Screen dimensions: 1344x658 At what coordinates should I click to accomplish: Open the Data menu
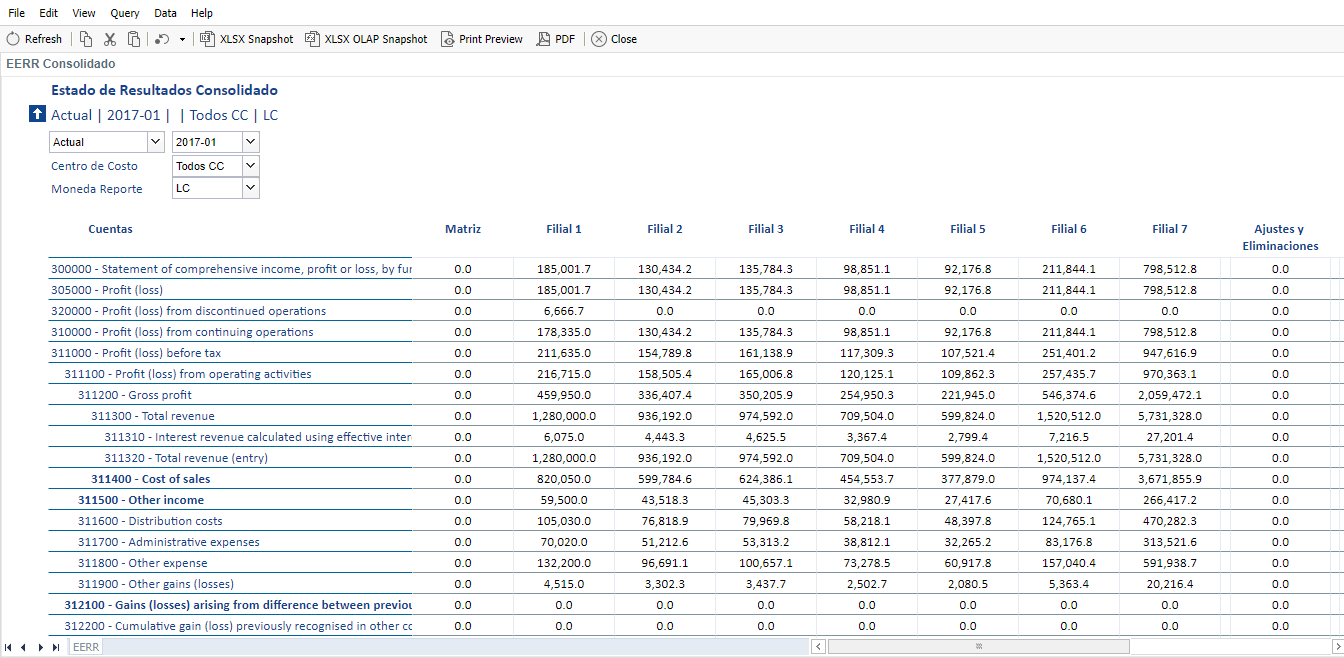166,13
